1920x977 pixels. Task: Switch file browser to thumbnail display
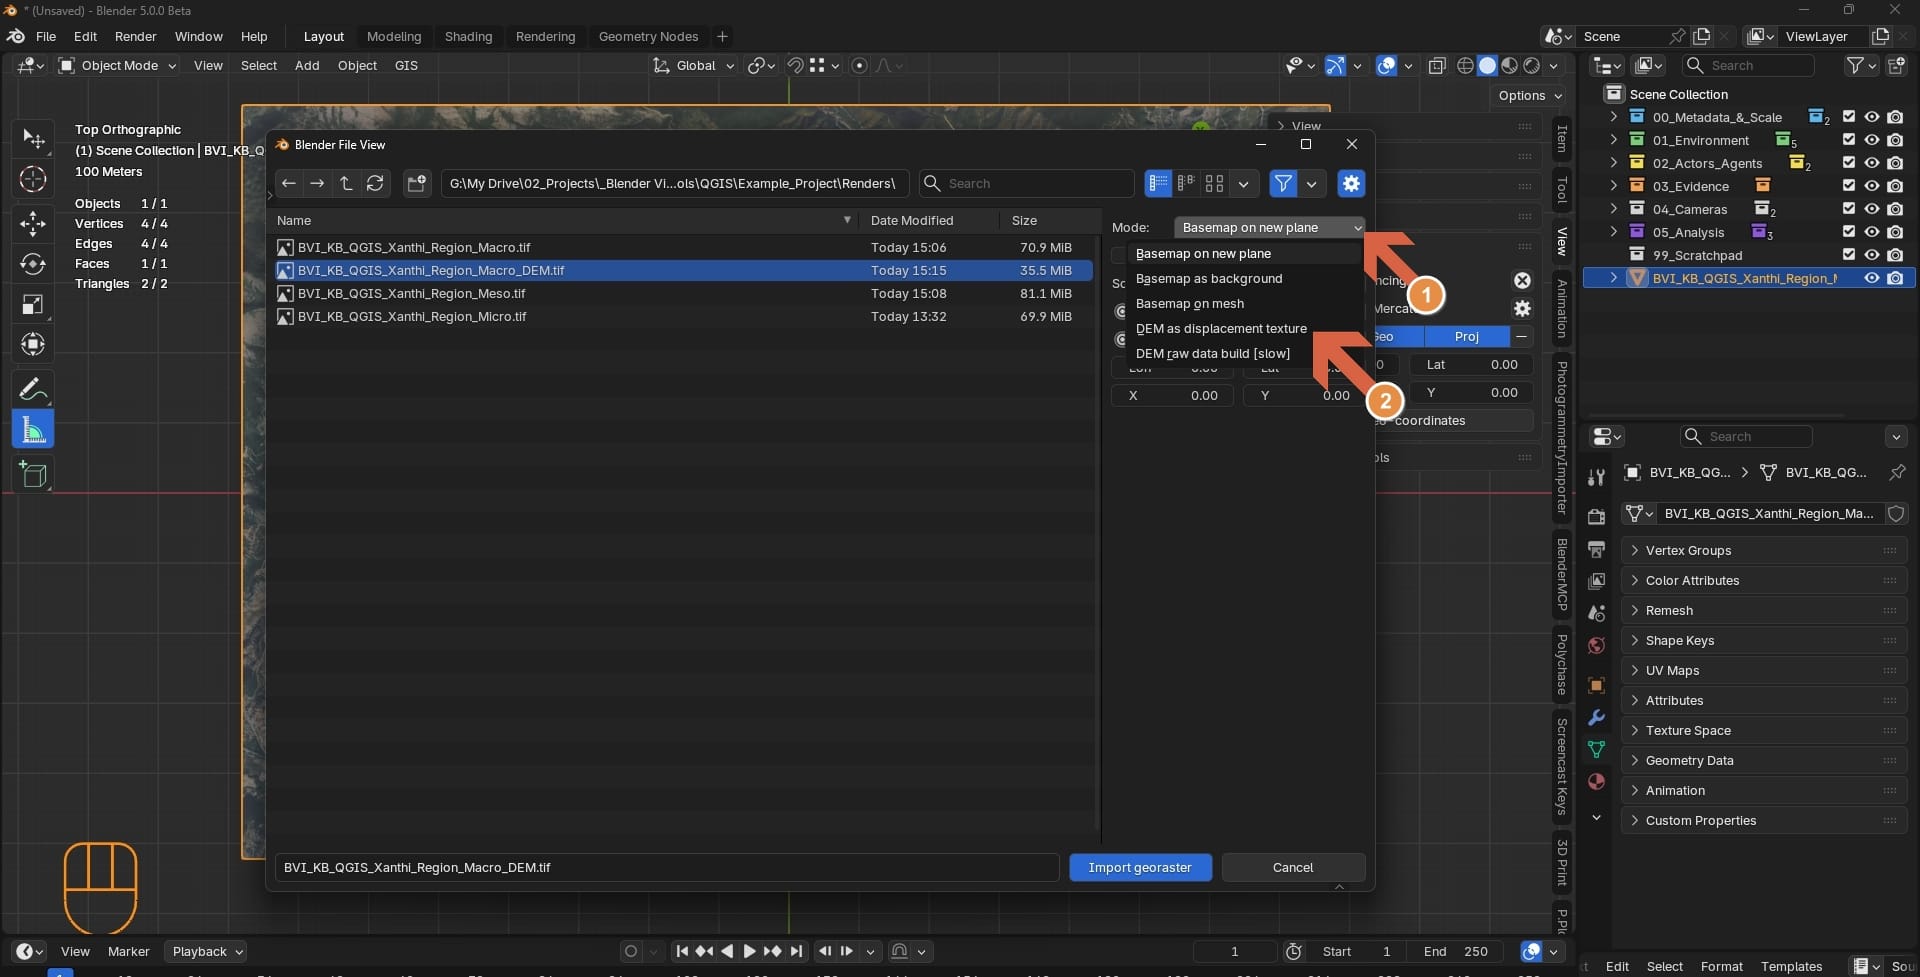tap(1214, 183)
